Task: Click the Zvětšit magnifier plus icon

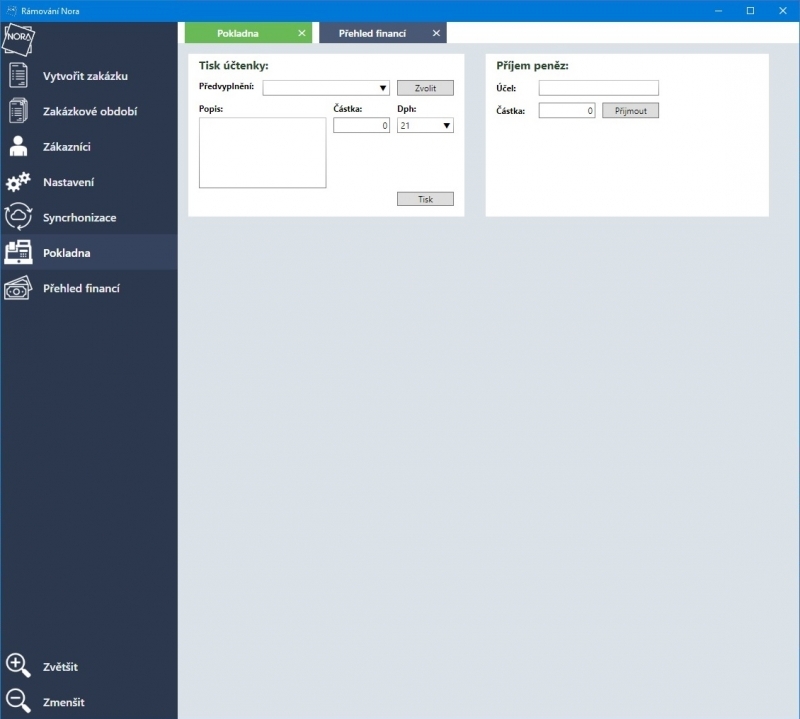Action: click(18, 666)
